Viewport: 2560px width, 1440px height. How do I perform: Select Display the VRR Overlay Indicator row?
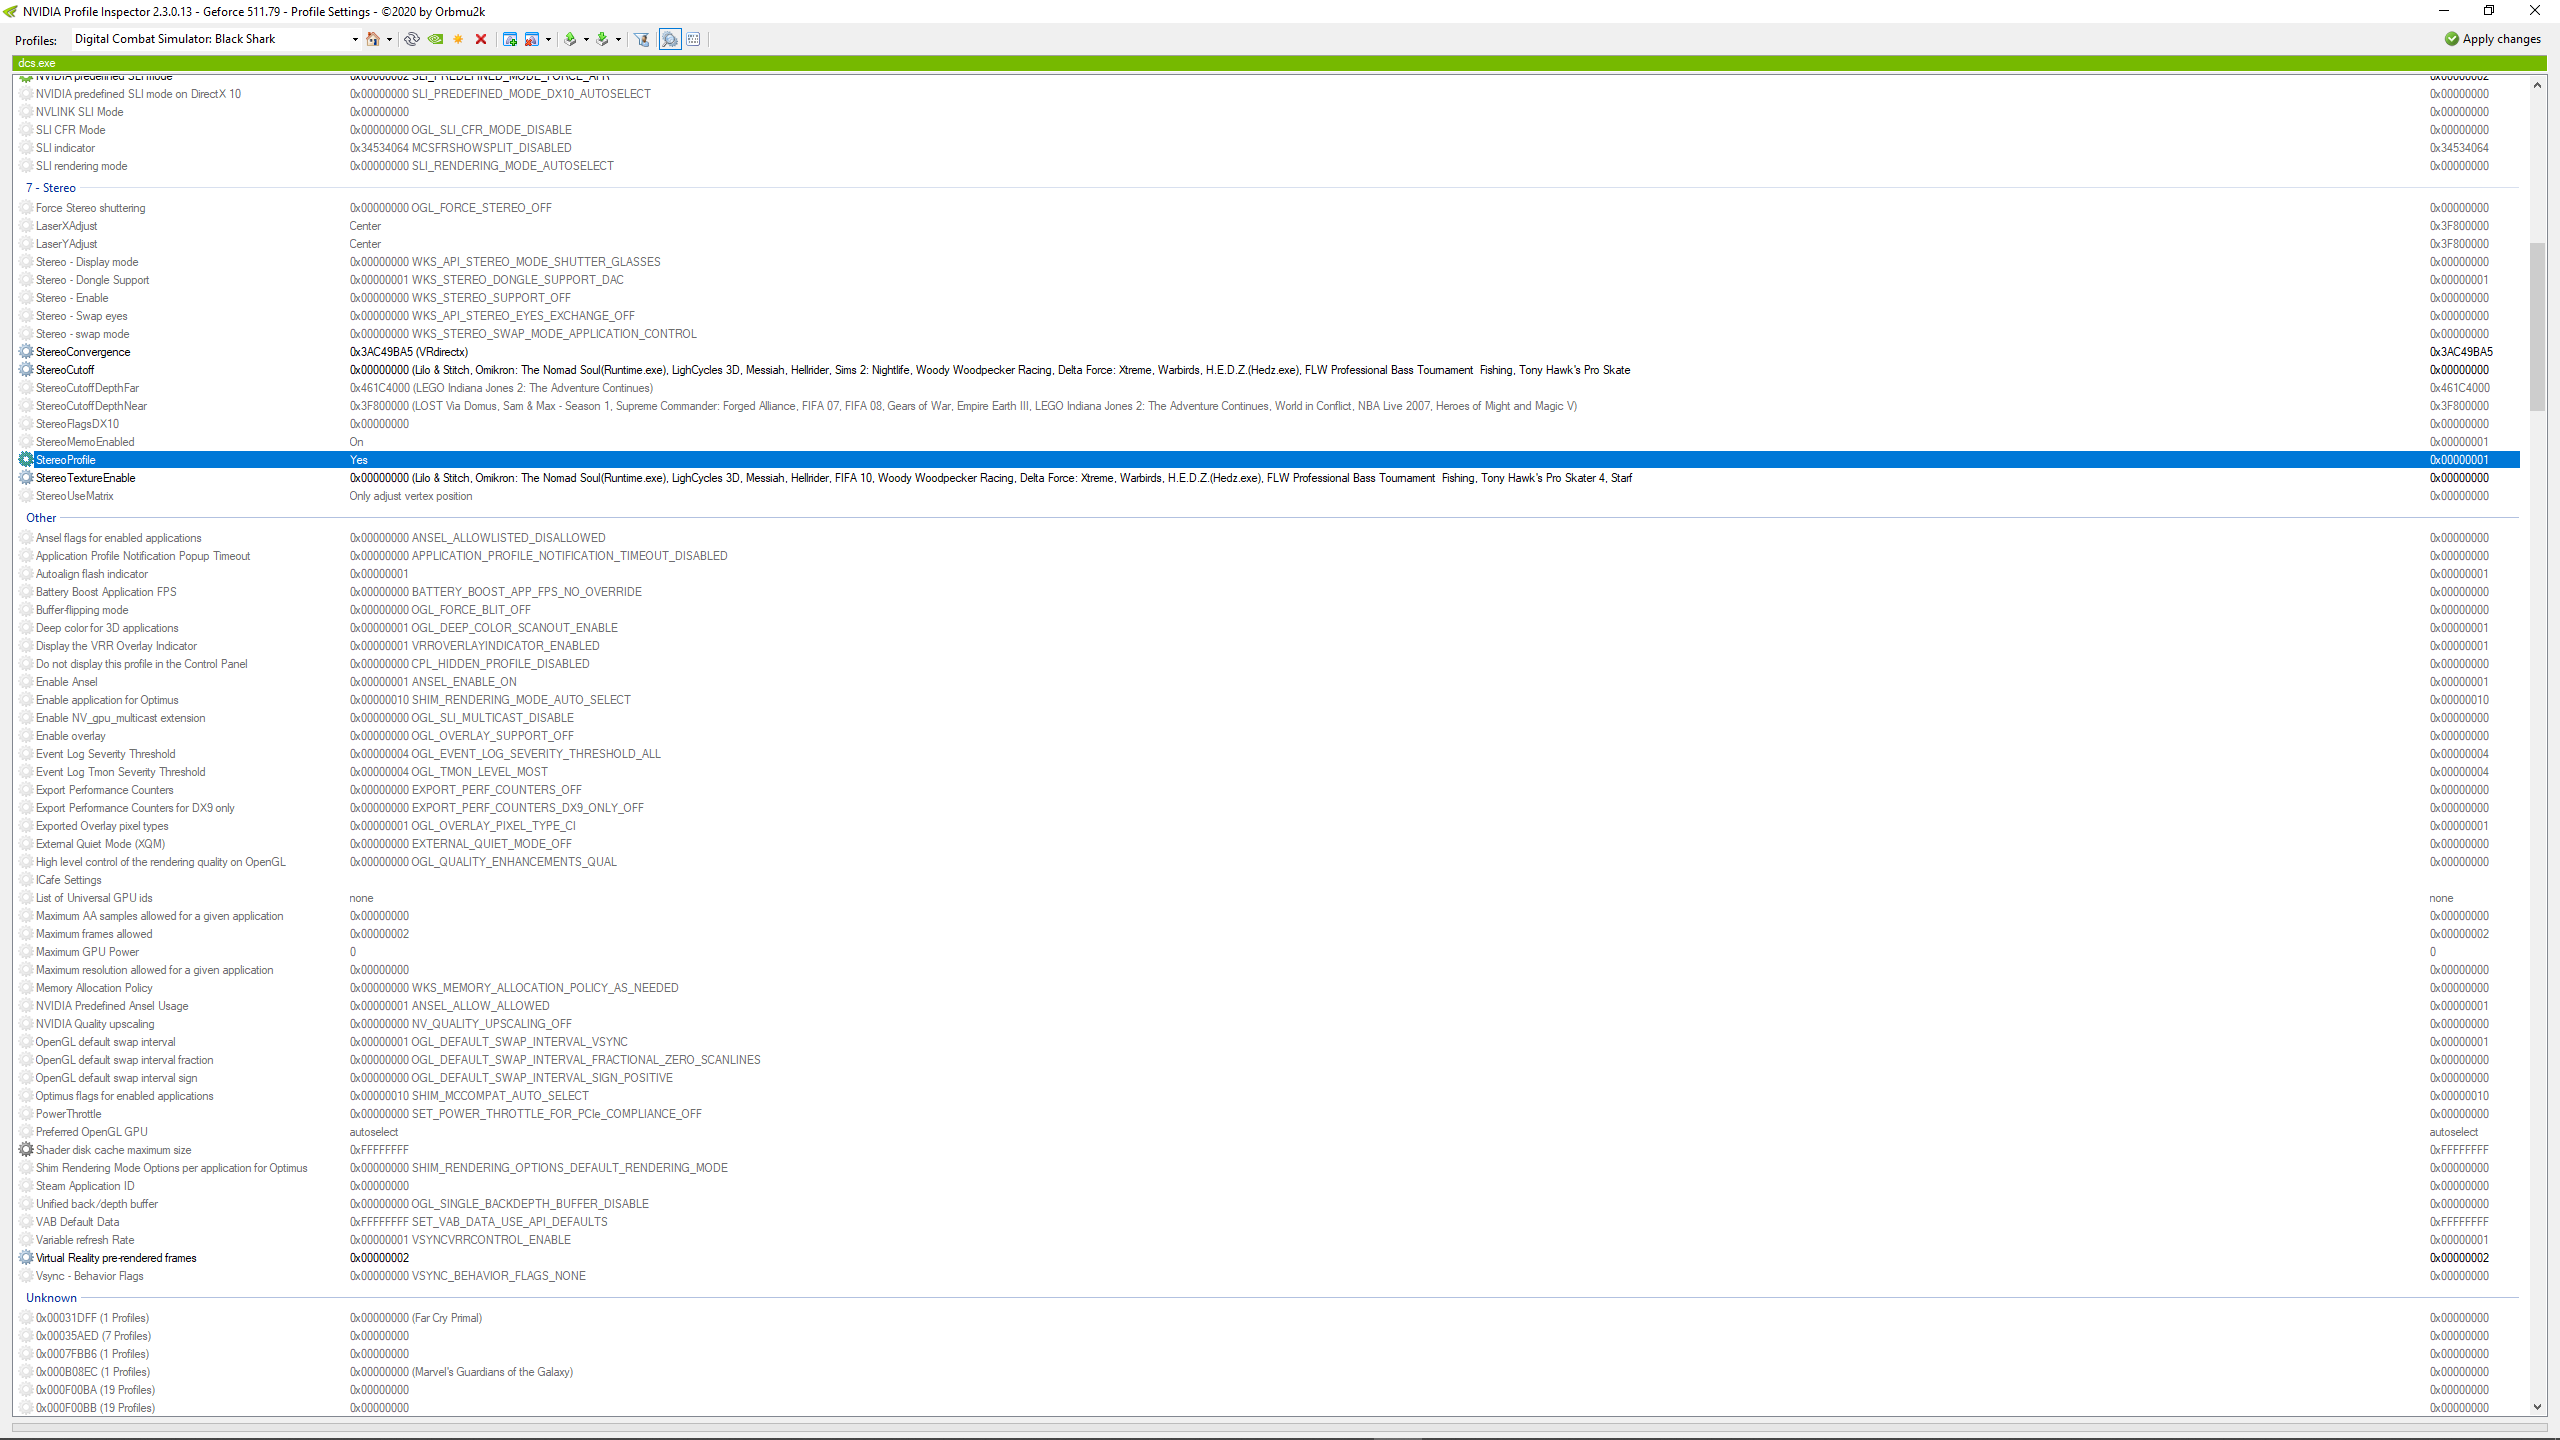(1268, 646)
